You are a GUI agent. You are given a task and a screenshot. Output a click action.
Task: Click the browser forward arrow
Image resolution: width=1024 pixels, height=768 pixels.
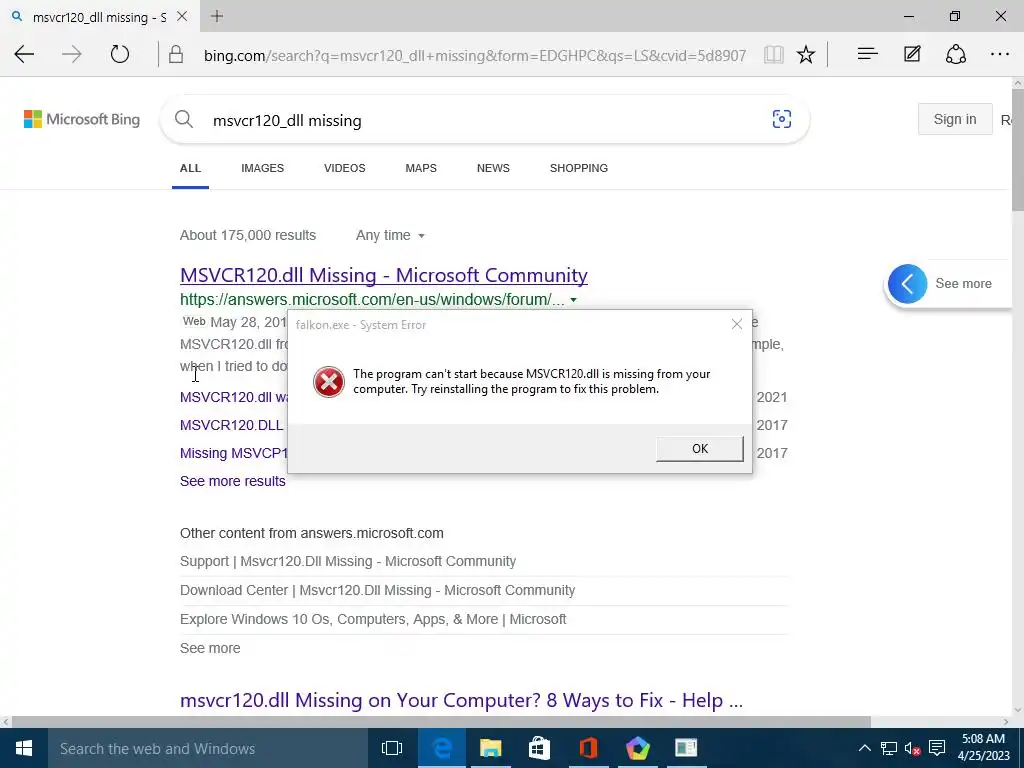(x=72, y=54)
